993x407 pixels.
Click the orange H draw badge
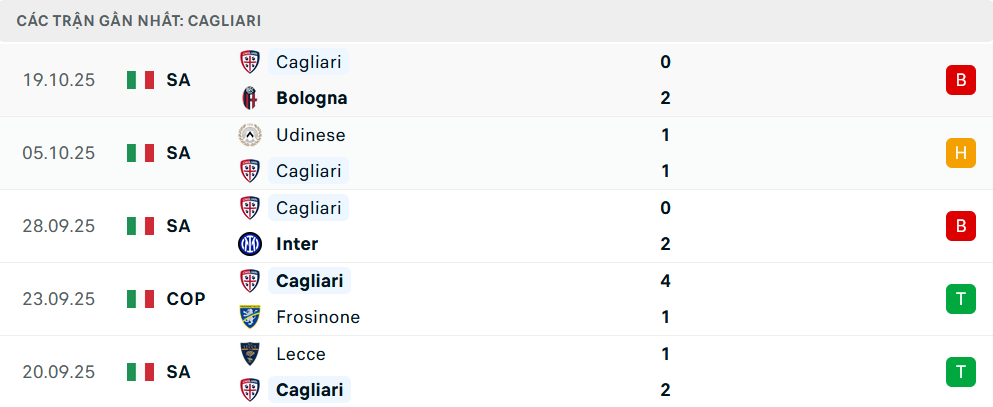(x=960, y=153)
